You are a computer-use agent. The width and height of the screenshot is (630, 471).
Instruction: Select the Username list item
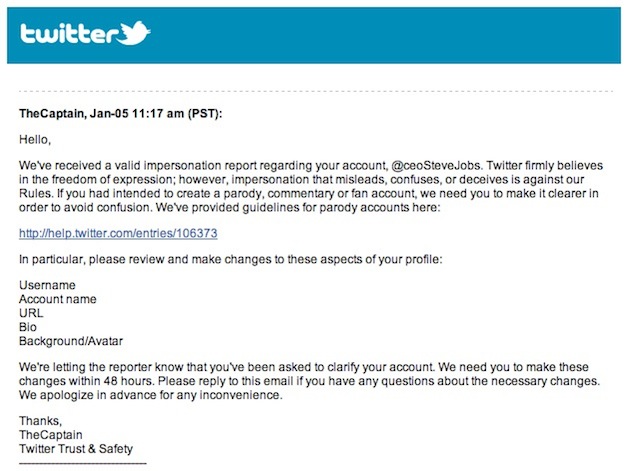click(47, 285)
